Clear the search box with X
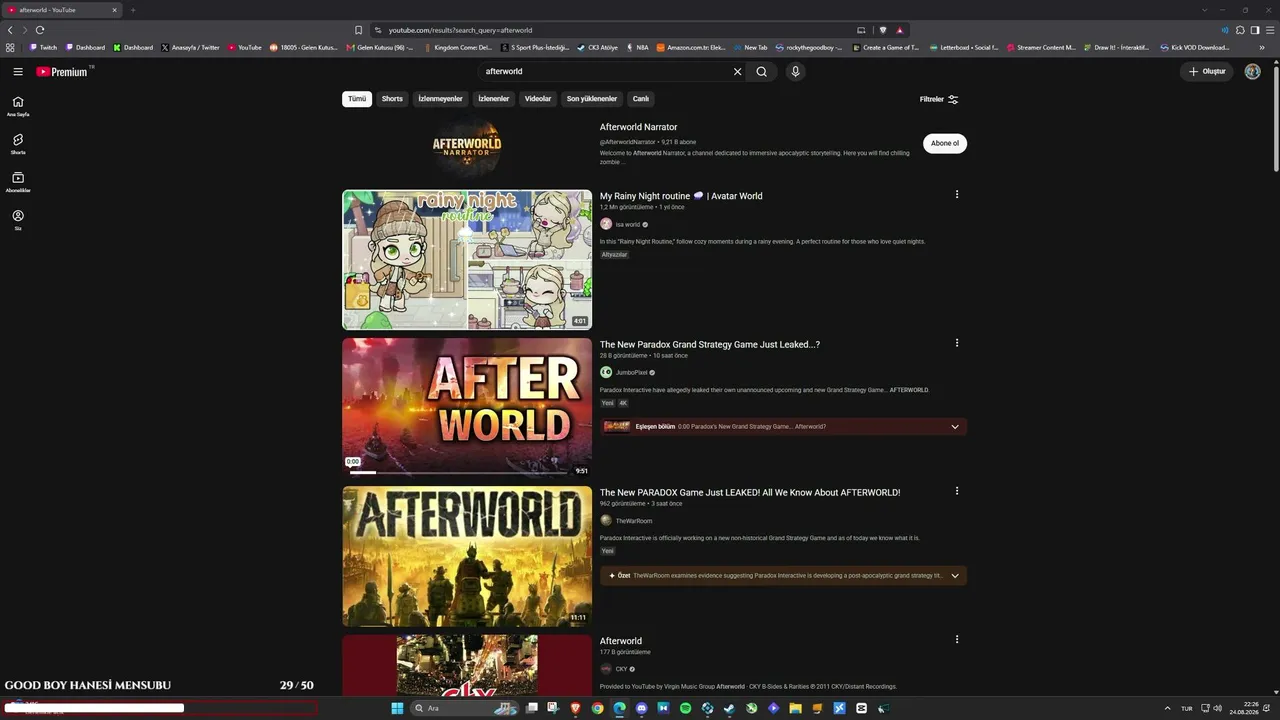The height and width of the screenshot is (720, 1280). (x=738, y=72)
